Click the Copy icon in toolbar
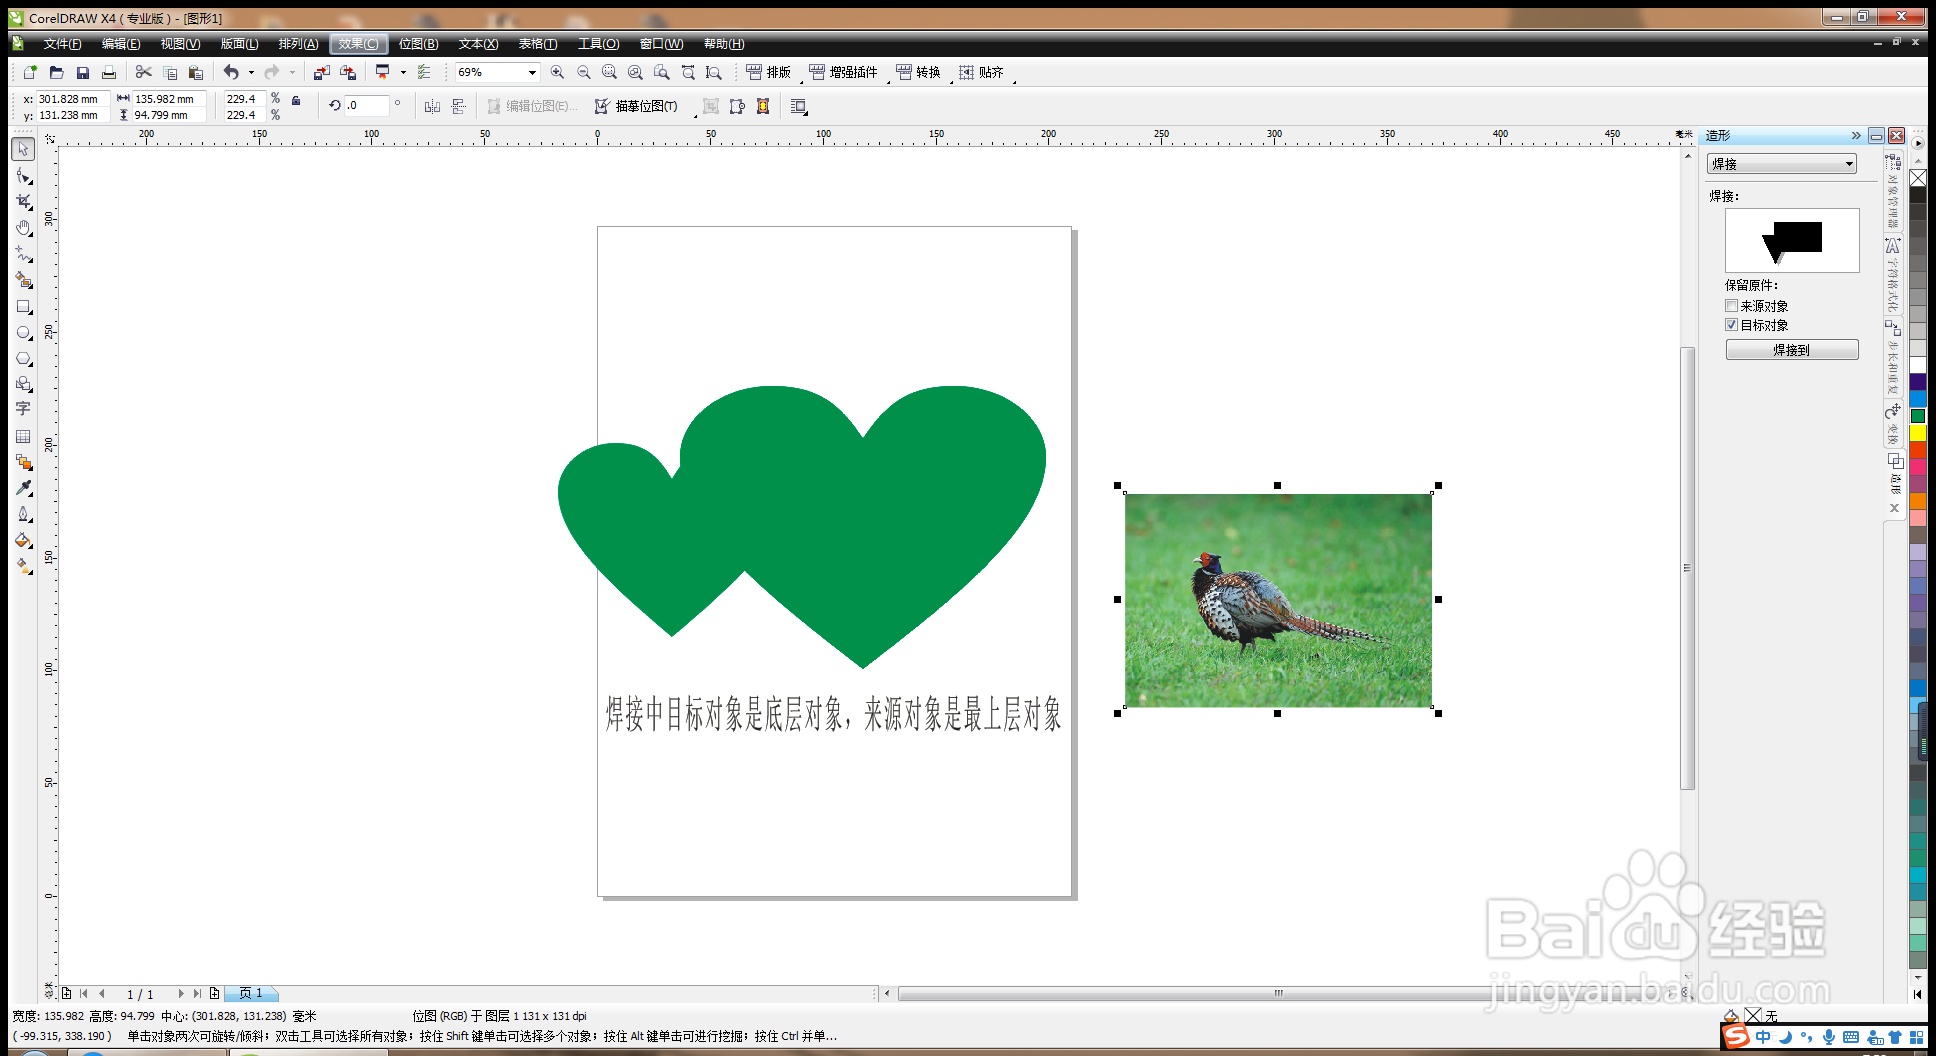Viewport: 1936px width, 1056px height. pos(170,72)
